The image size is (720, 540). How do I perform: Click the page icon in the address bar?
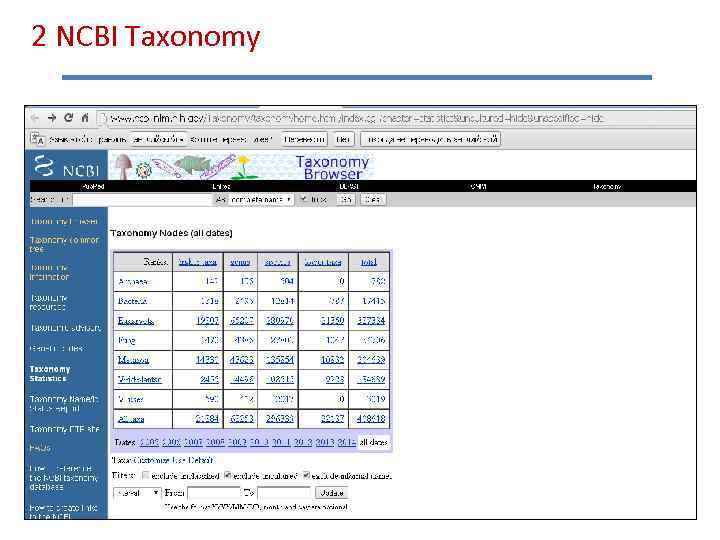(102, 118)
